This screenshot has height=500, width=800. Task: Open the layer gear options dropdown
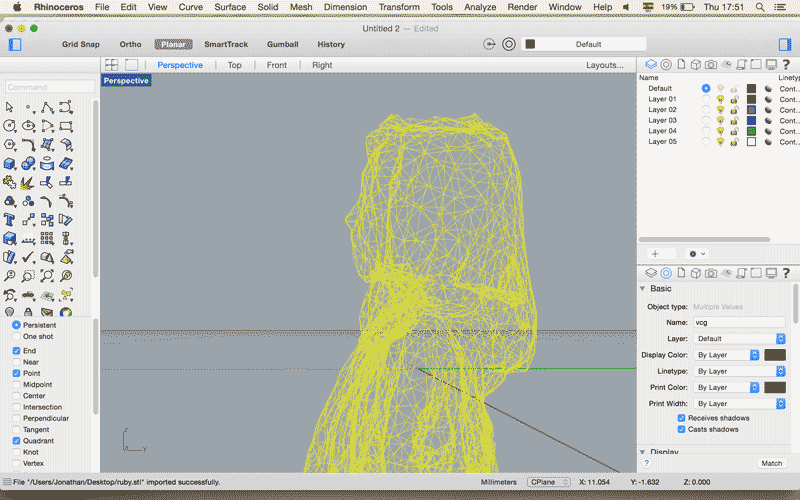coord(696,254)
